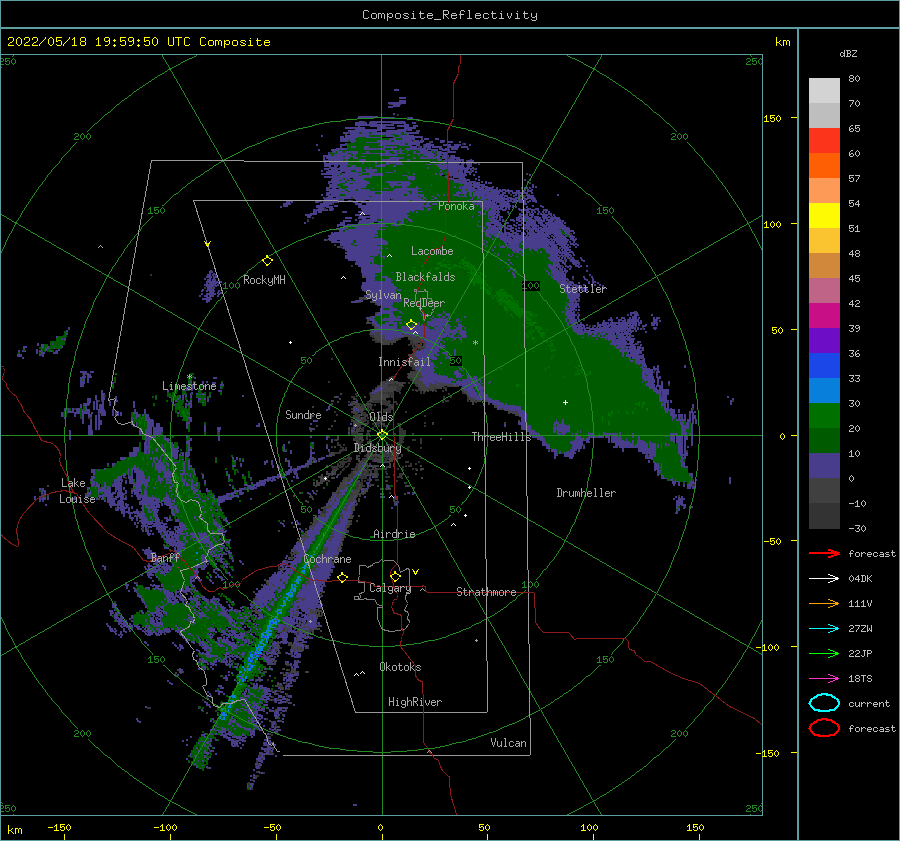Click the Lake Louise label
This screenshot has height=841, width=900.
coord(77,491)
